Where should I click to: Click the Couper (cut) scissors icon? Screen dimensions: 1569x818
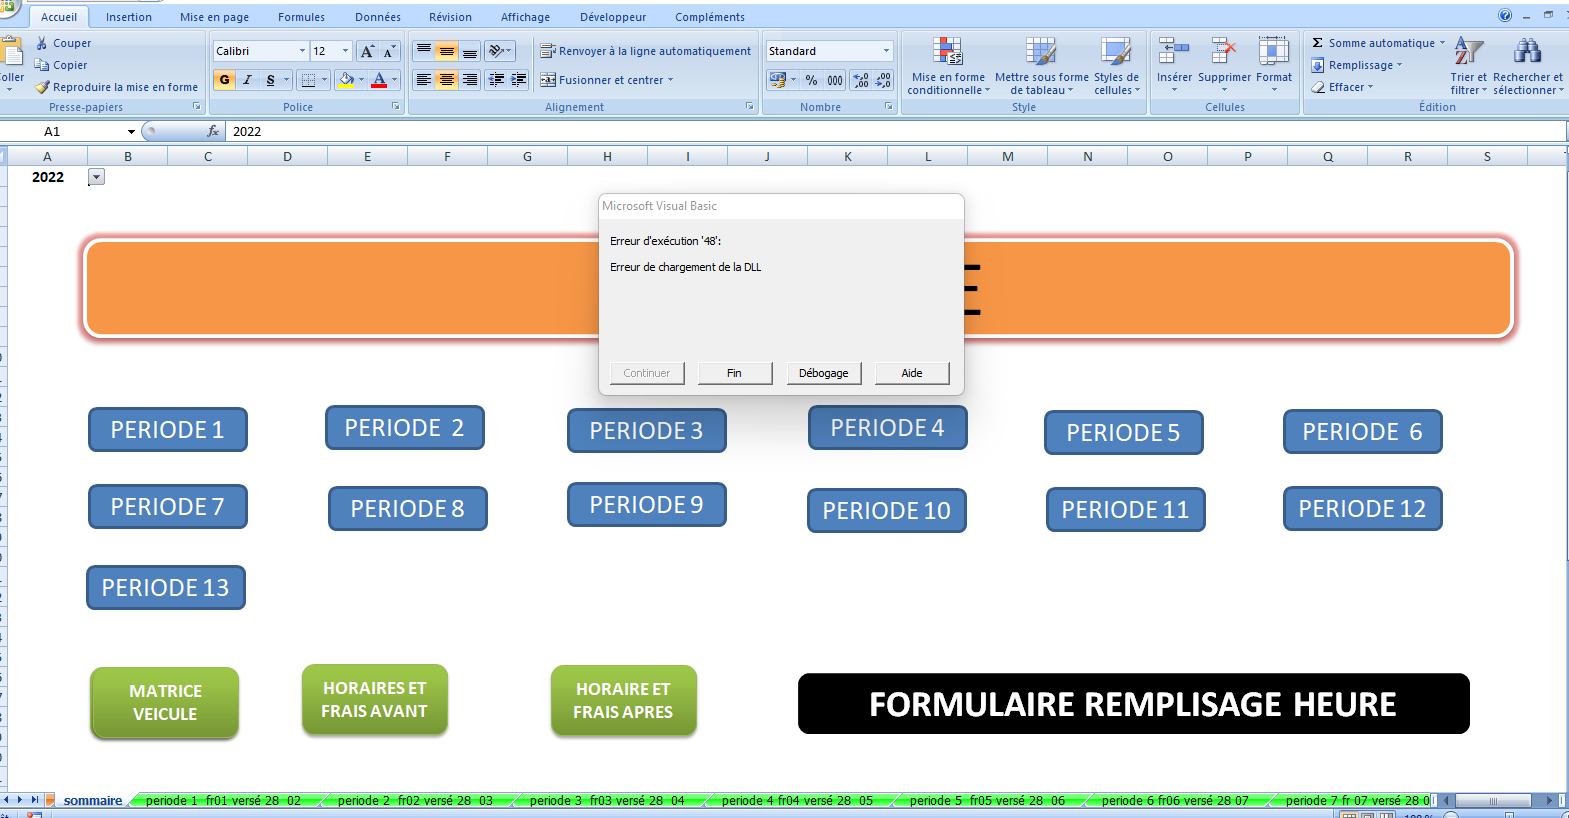(x=42, y=43)
